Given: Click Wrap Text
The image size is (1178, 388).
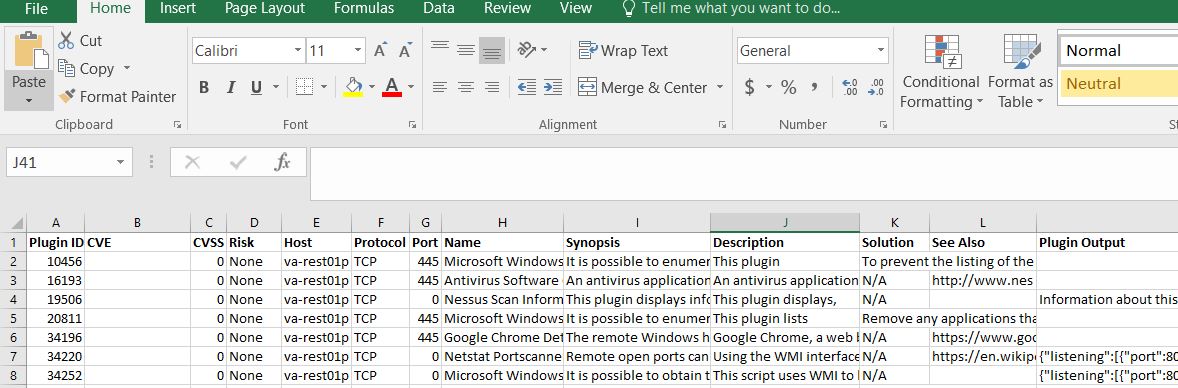Looking at the screenshot, I should 623,50.
